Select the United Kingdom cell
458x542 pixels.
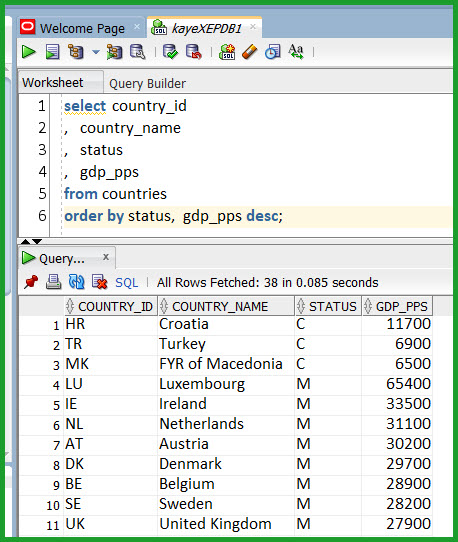(x=226, y=524)
